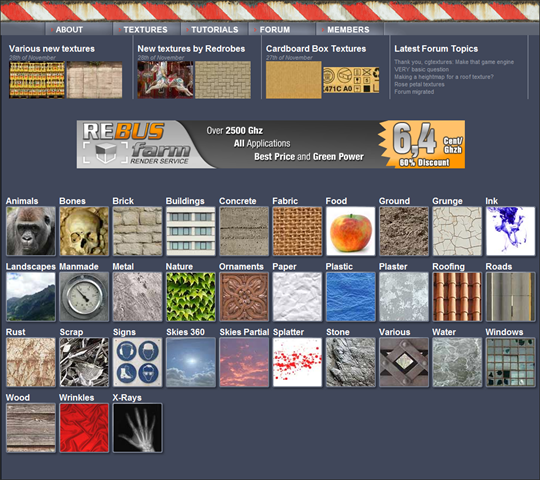Open the ABOUT menu item

click(69, 30)
